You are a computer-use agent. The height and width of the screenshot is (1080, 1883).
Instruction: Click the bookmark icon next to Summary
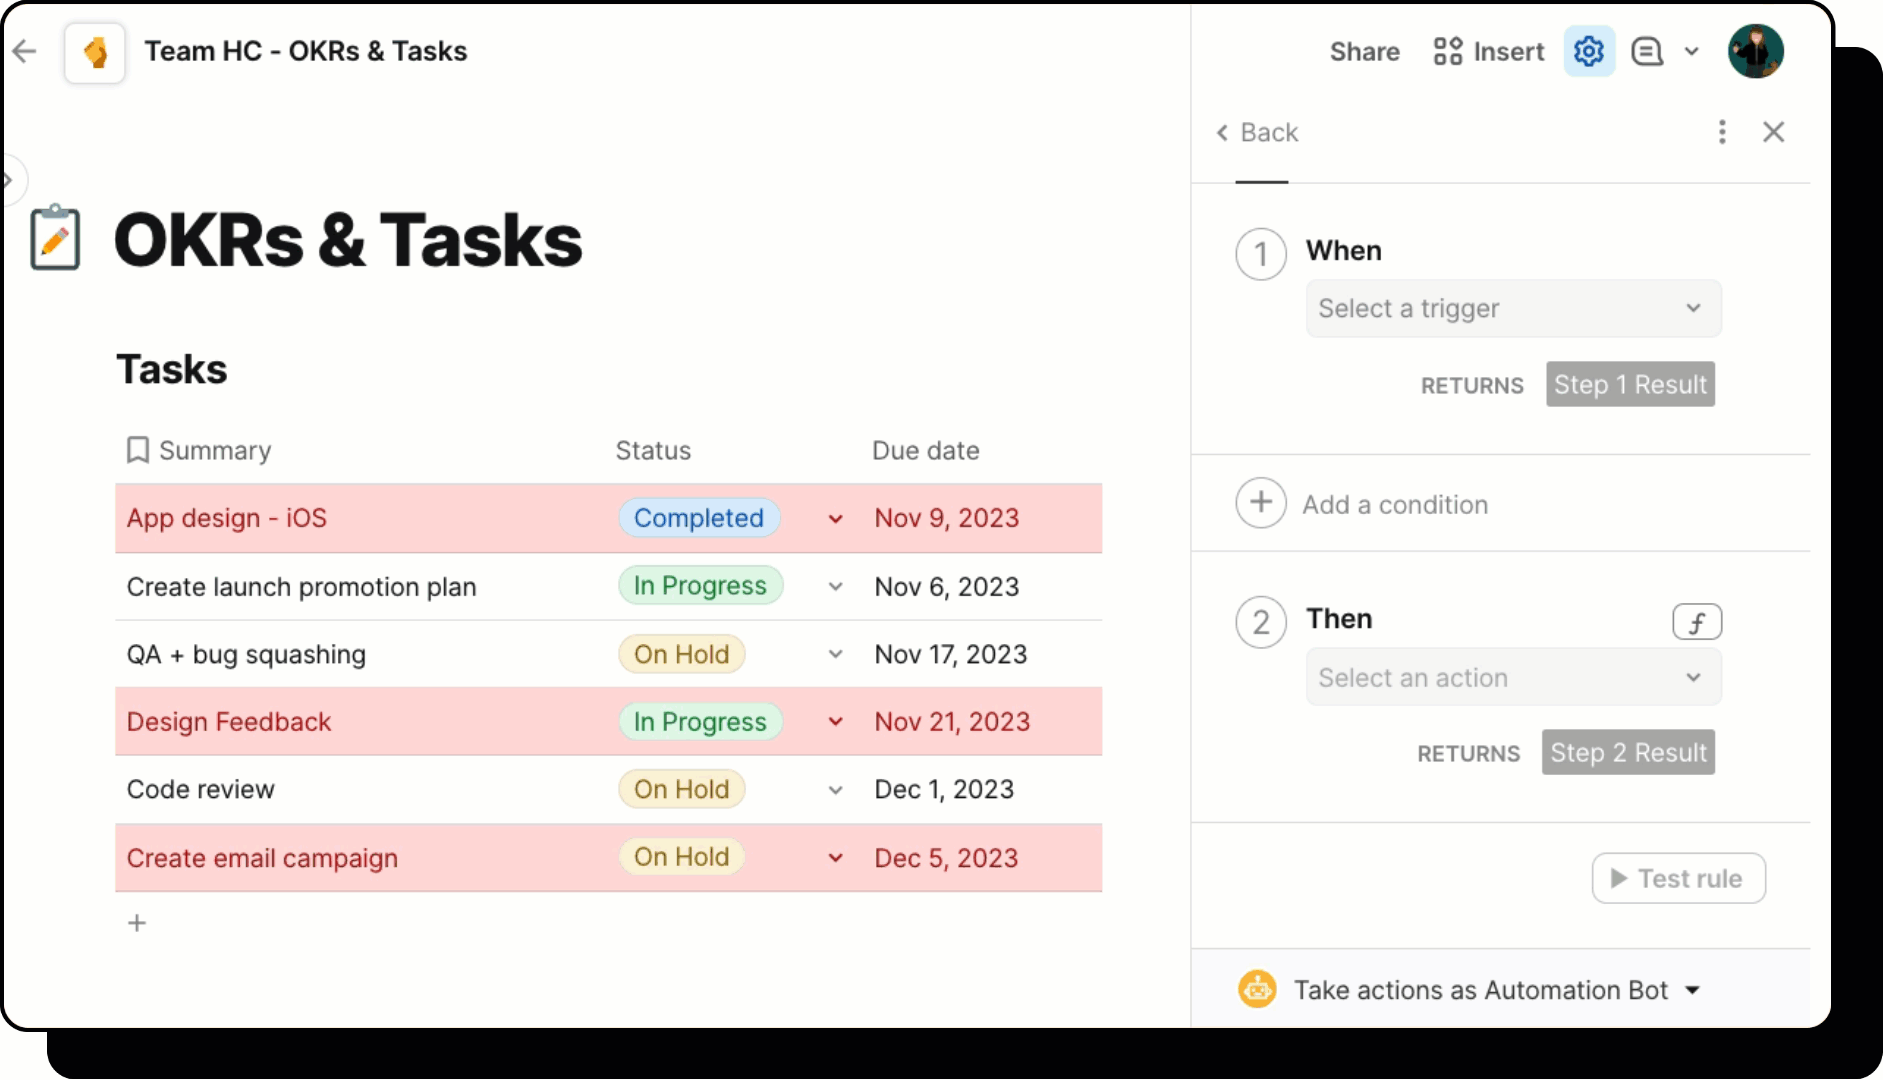[138, 450]
